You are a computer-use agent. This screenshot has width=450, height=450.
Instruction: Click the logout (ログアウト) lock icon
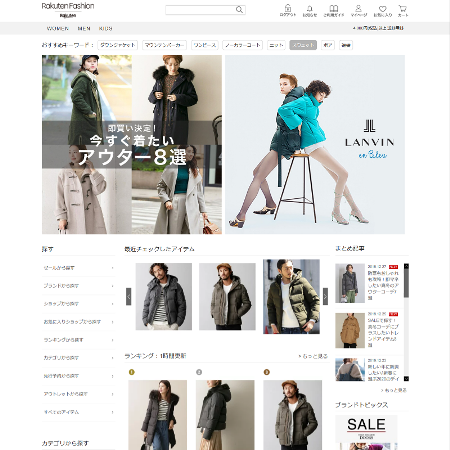[288, 10]
